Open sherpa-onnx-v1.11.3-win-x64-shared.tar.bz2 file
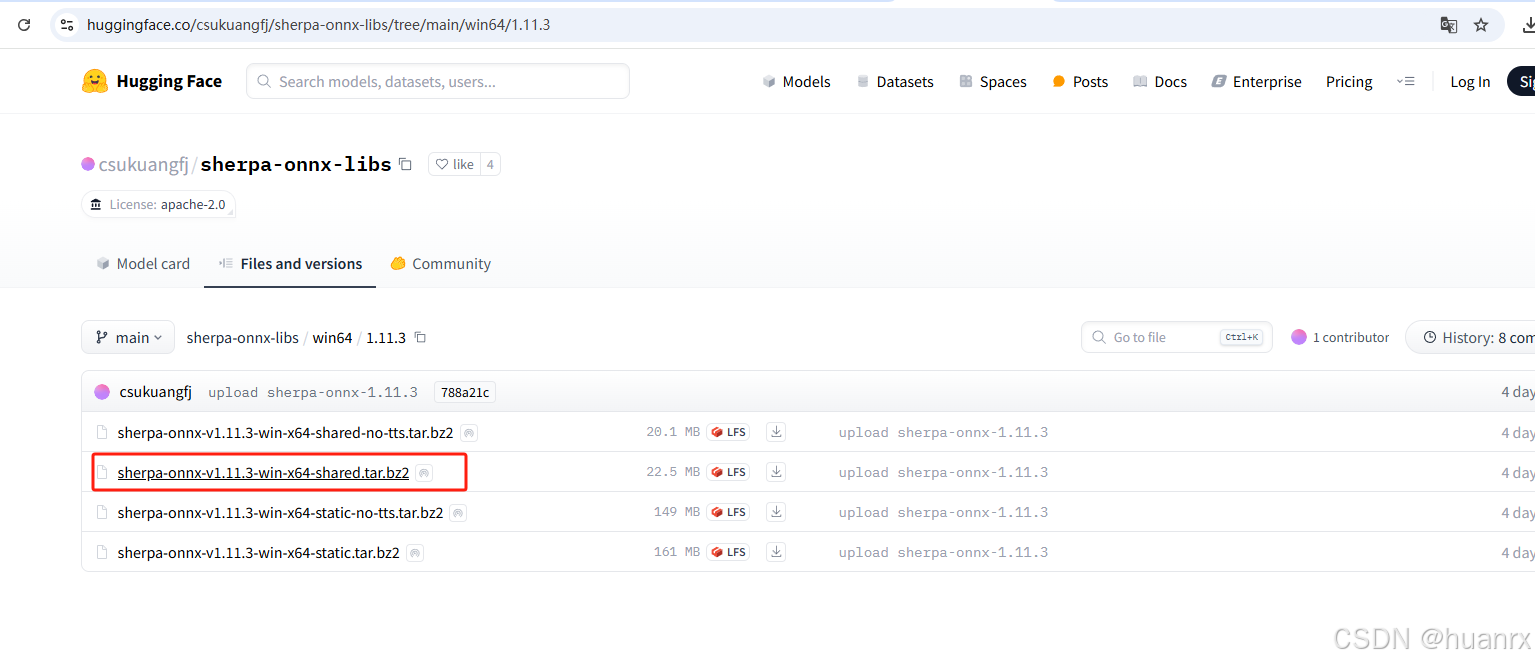1535x665 pixels. (x=263, y=473)
